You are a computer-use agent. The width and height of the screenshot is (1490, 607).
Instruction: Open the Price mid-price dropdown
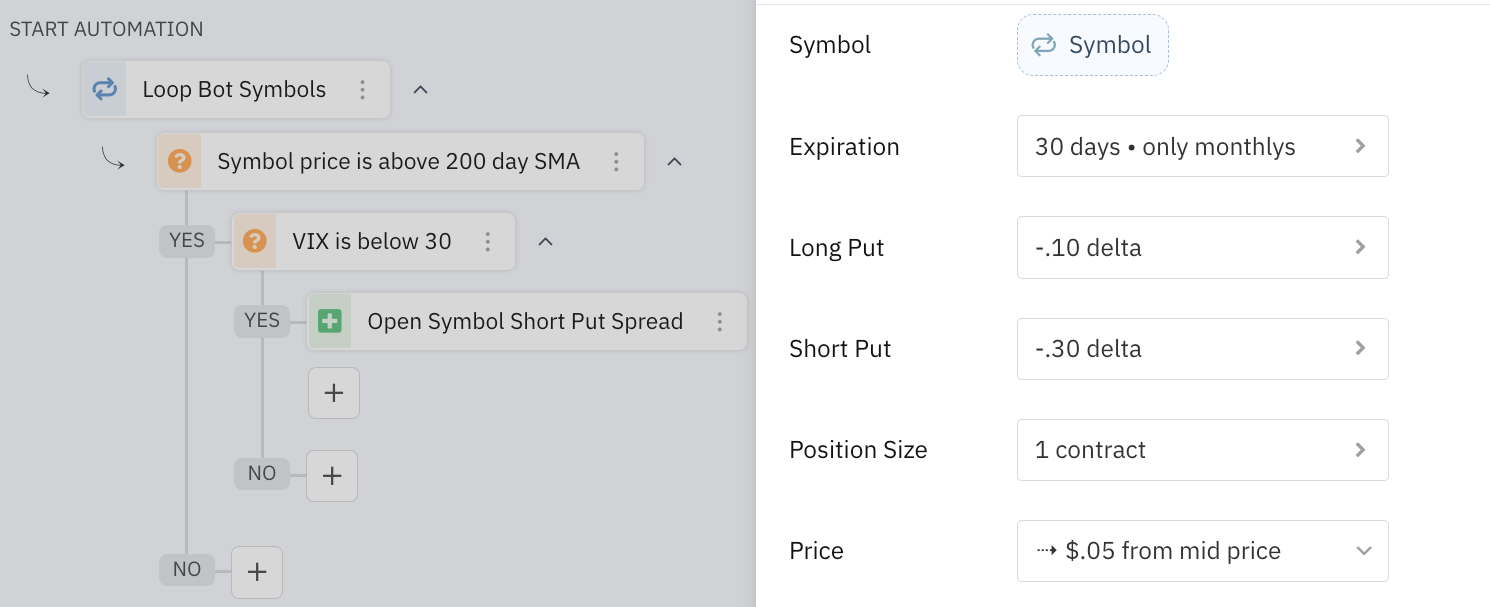[x=1202, y=550]
